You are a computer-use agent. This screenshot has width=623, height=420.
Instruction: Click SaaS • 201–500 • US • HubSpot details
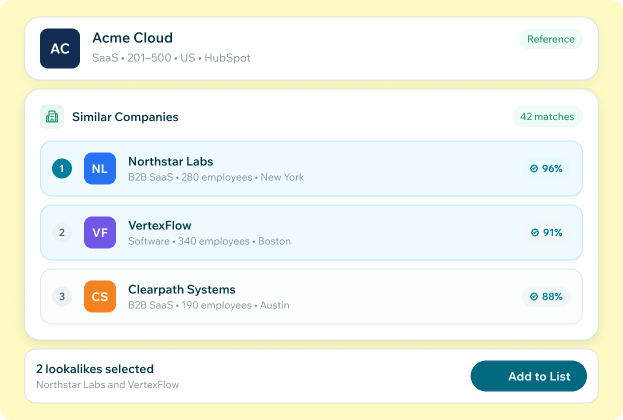(171, 58)
